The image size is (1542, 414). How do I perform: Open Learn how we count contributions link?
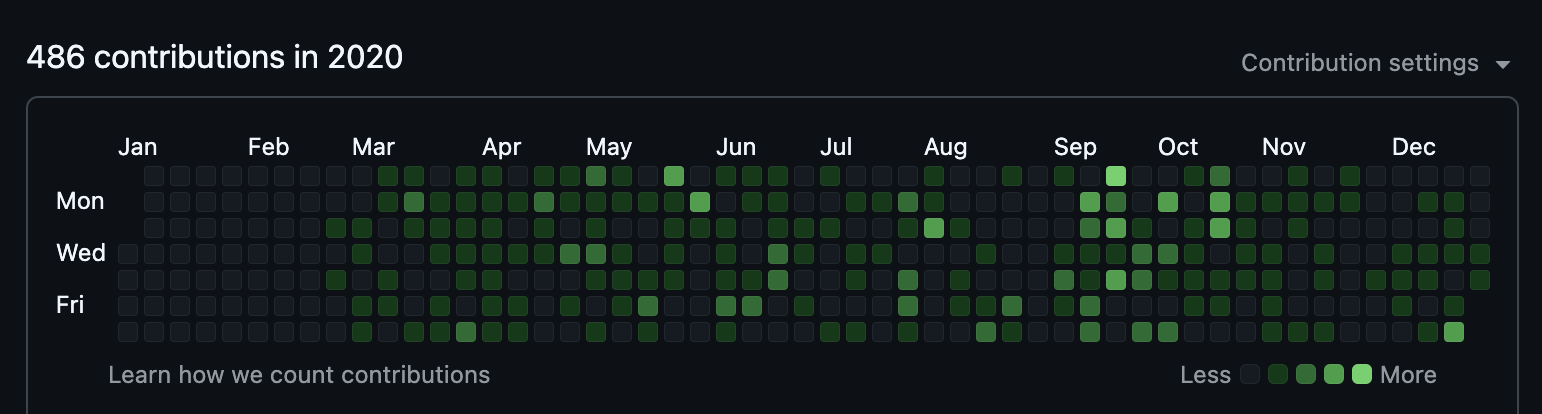pos(299,375)
